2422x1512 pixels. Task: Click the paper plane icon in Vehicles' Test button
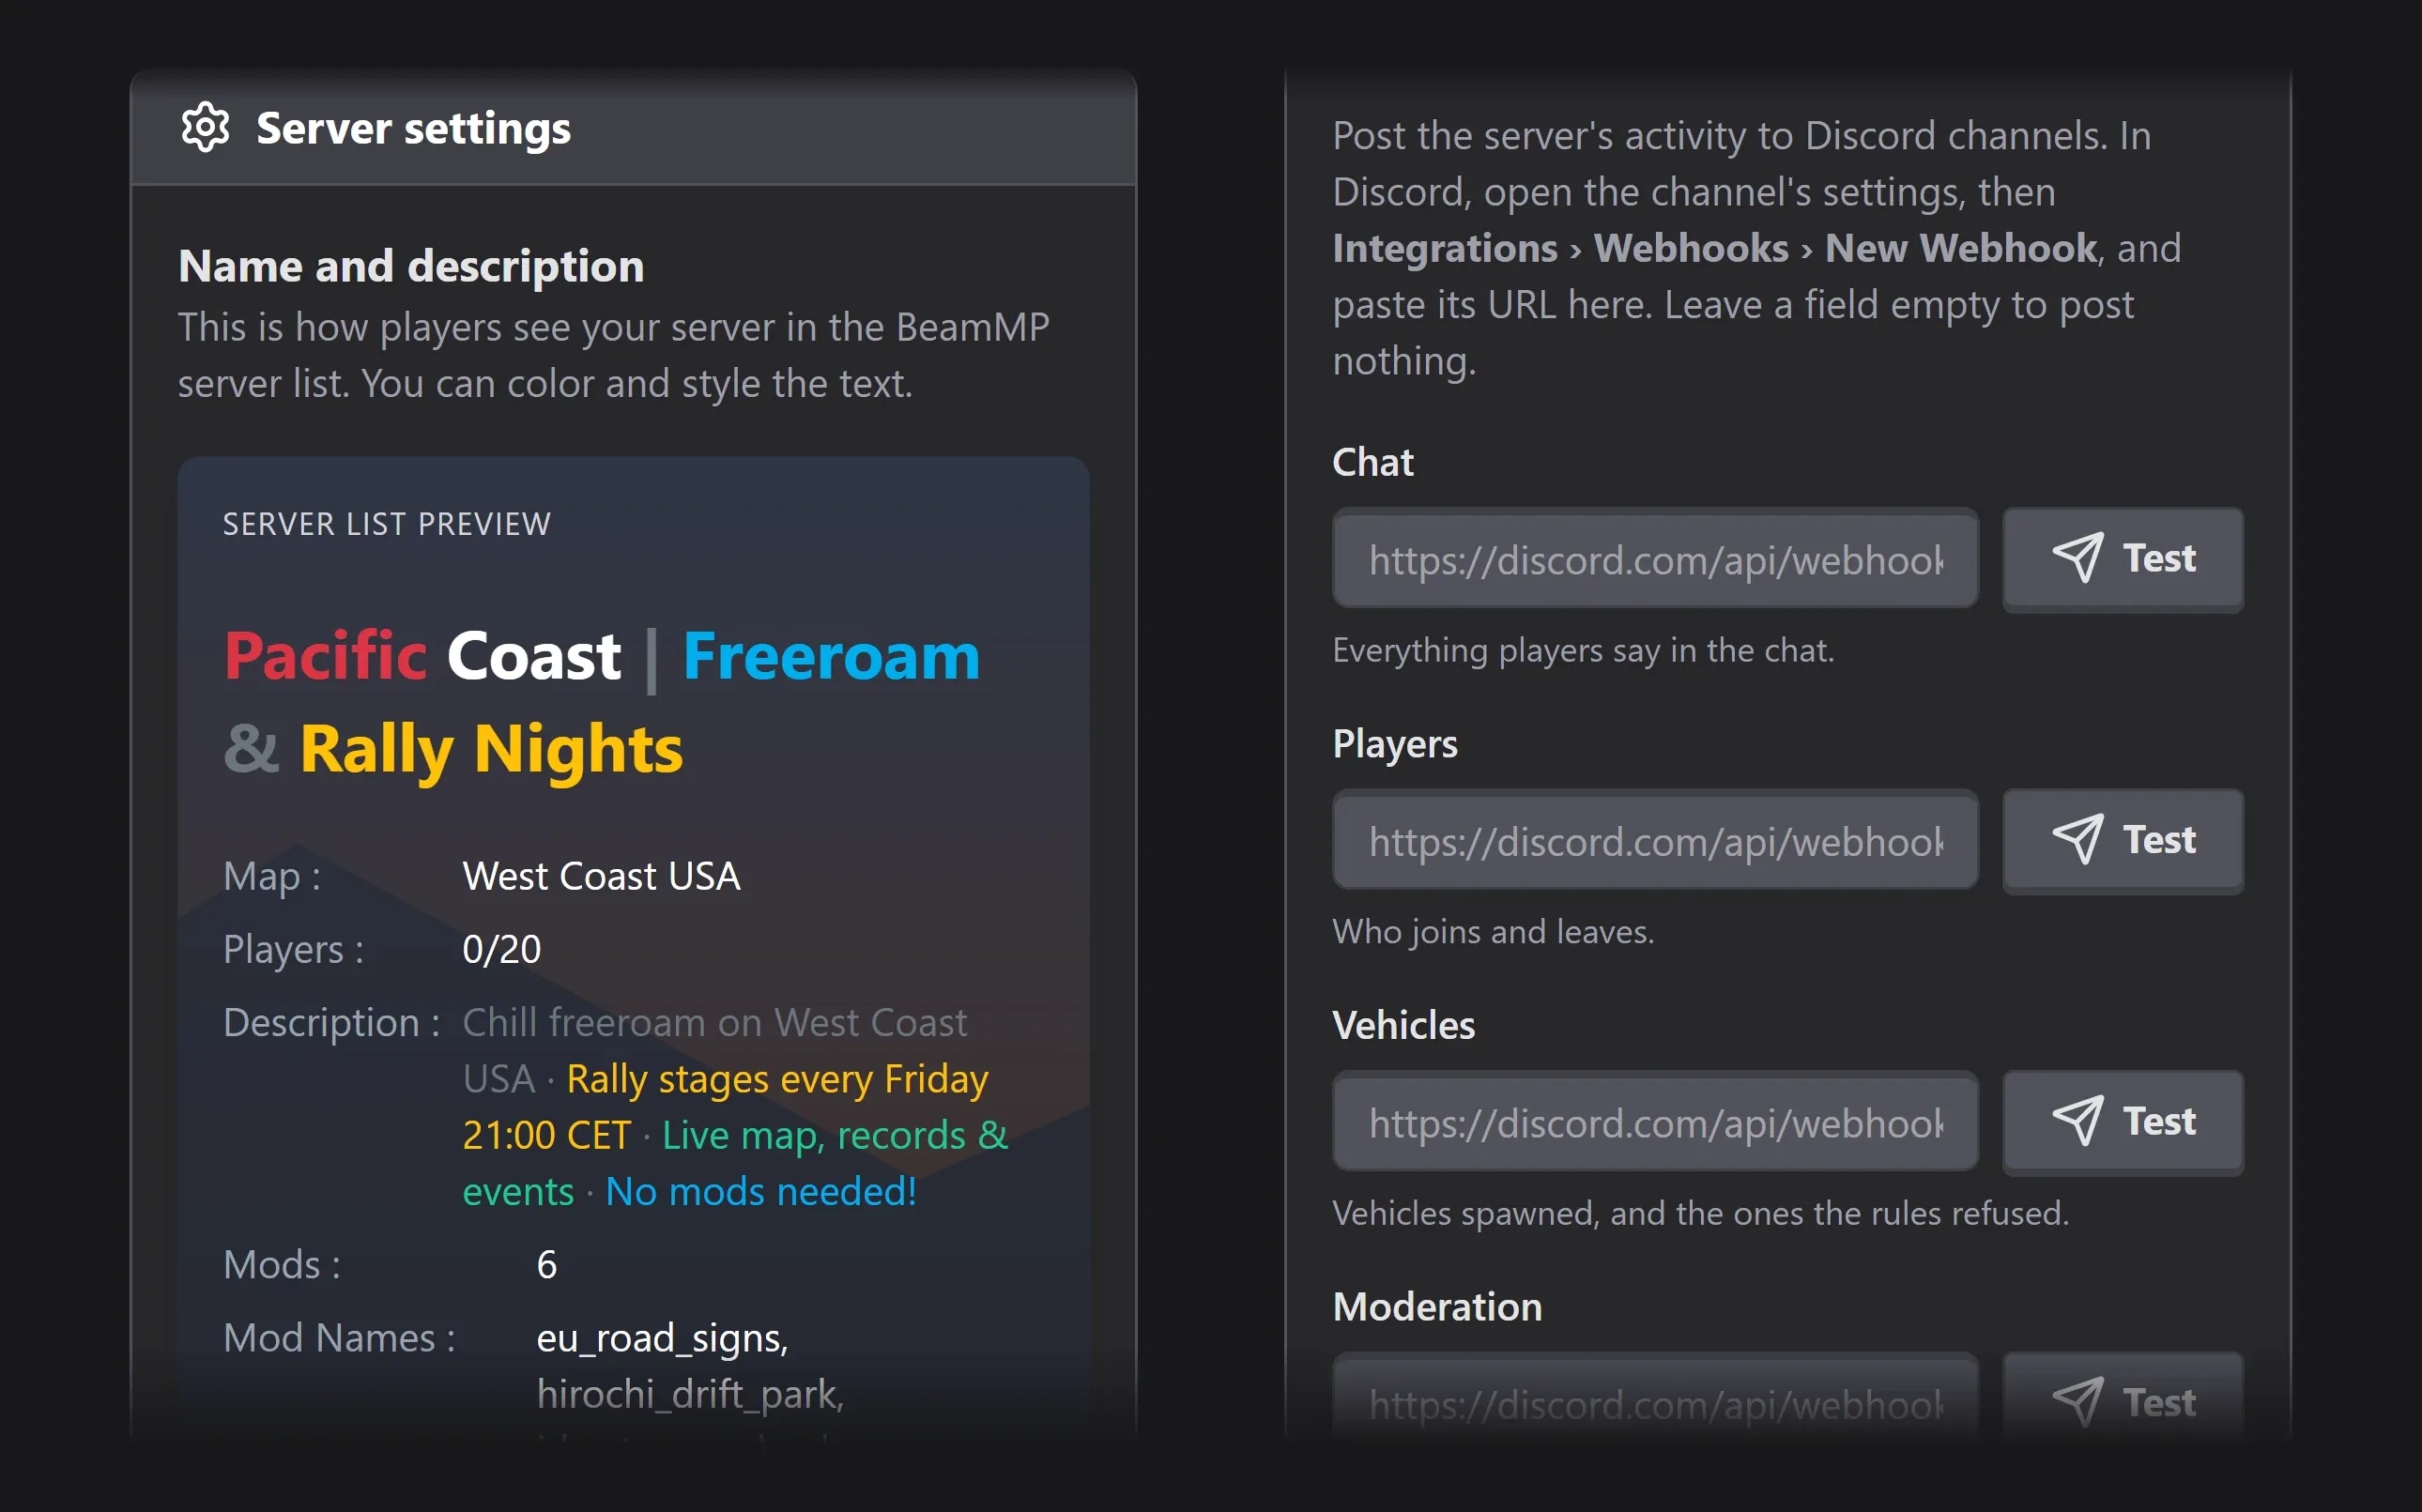(2077, 1120)
